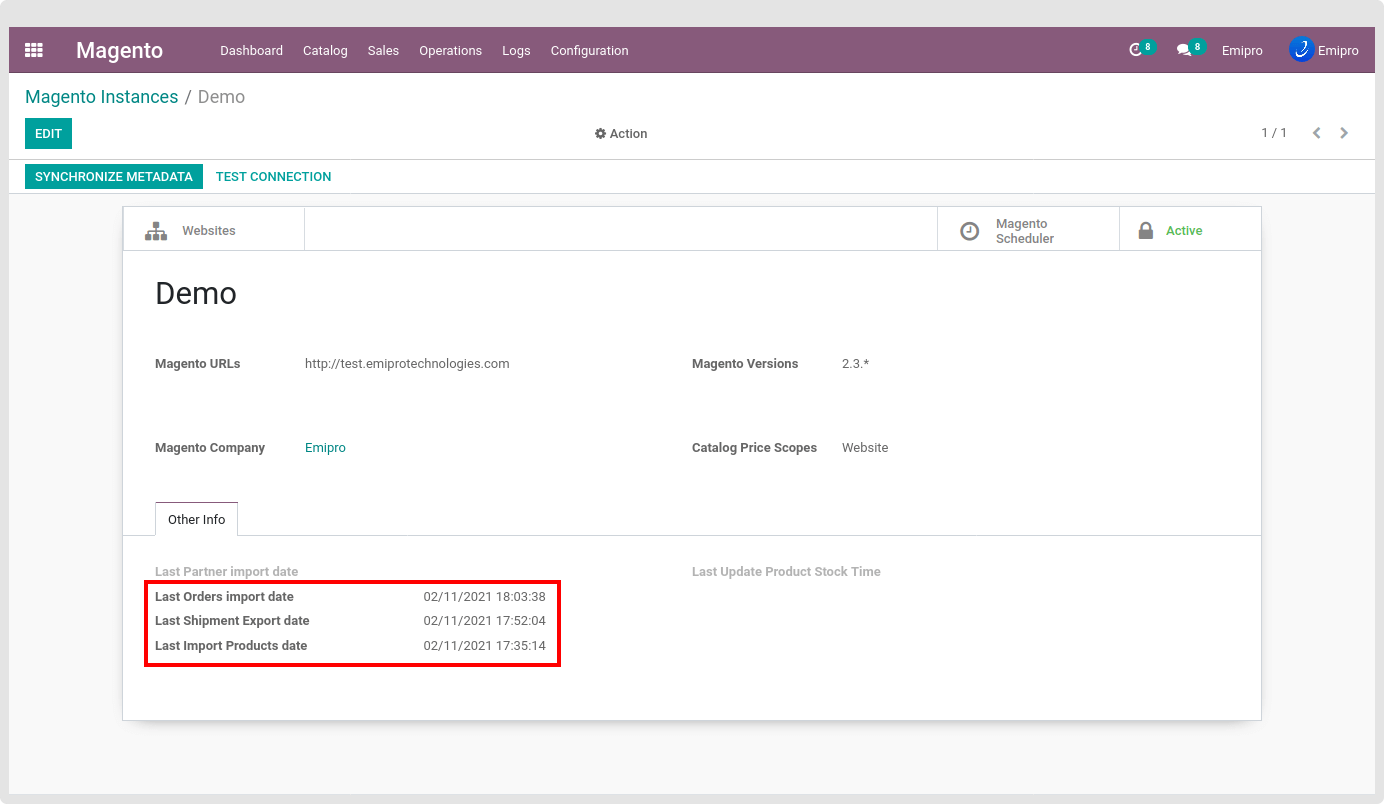Open Magento Instances breadcrumb link
Viewport: 1384px width, 804px height.
pyautogui.click(x=101, y=97)
